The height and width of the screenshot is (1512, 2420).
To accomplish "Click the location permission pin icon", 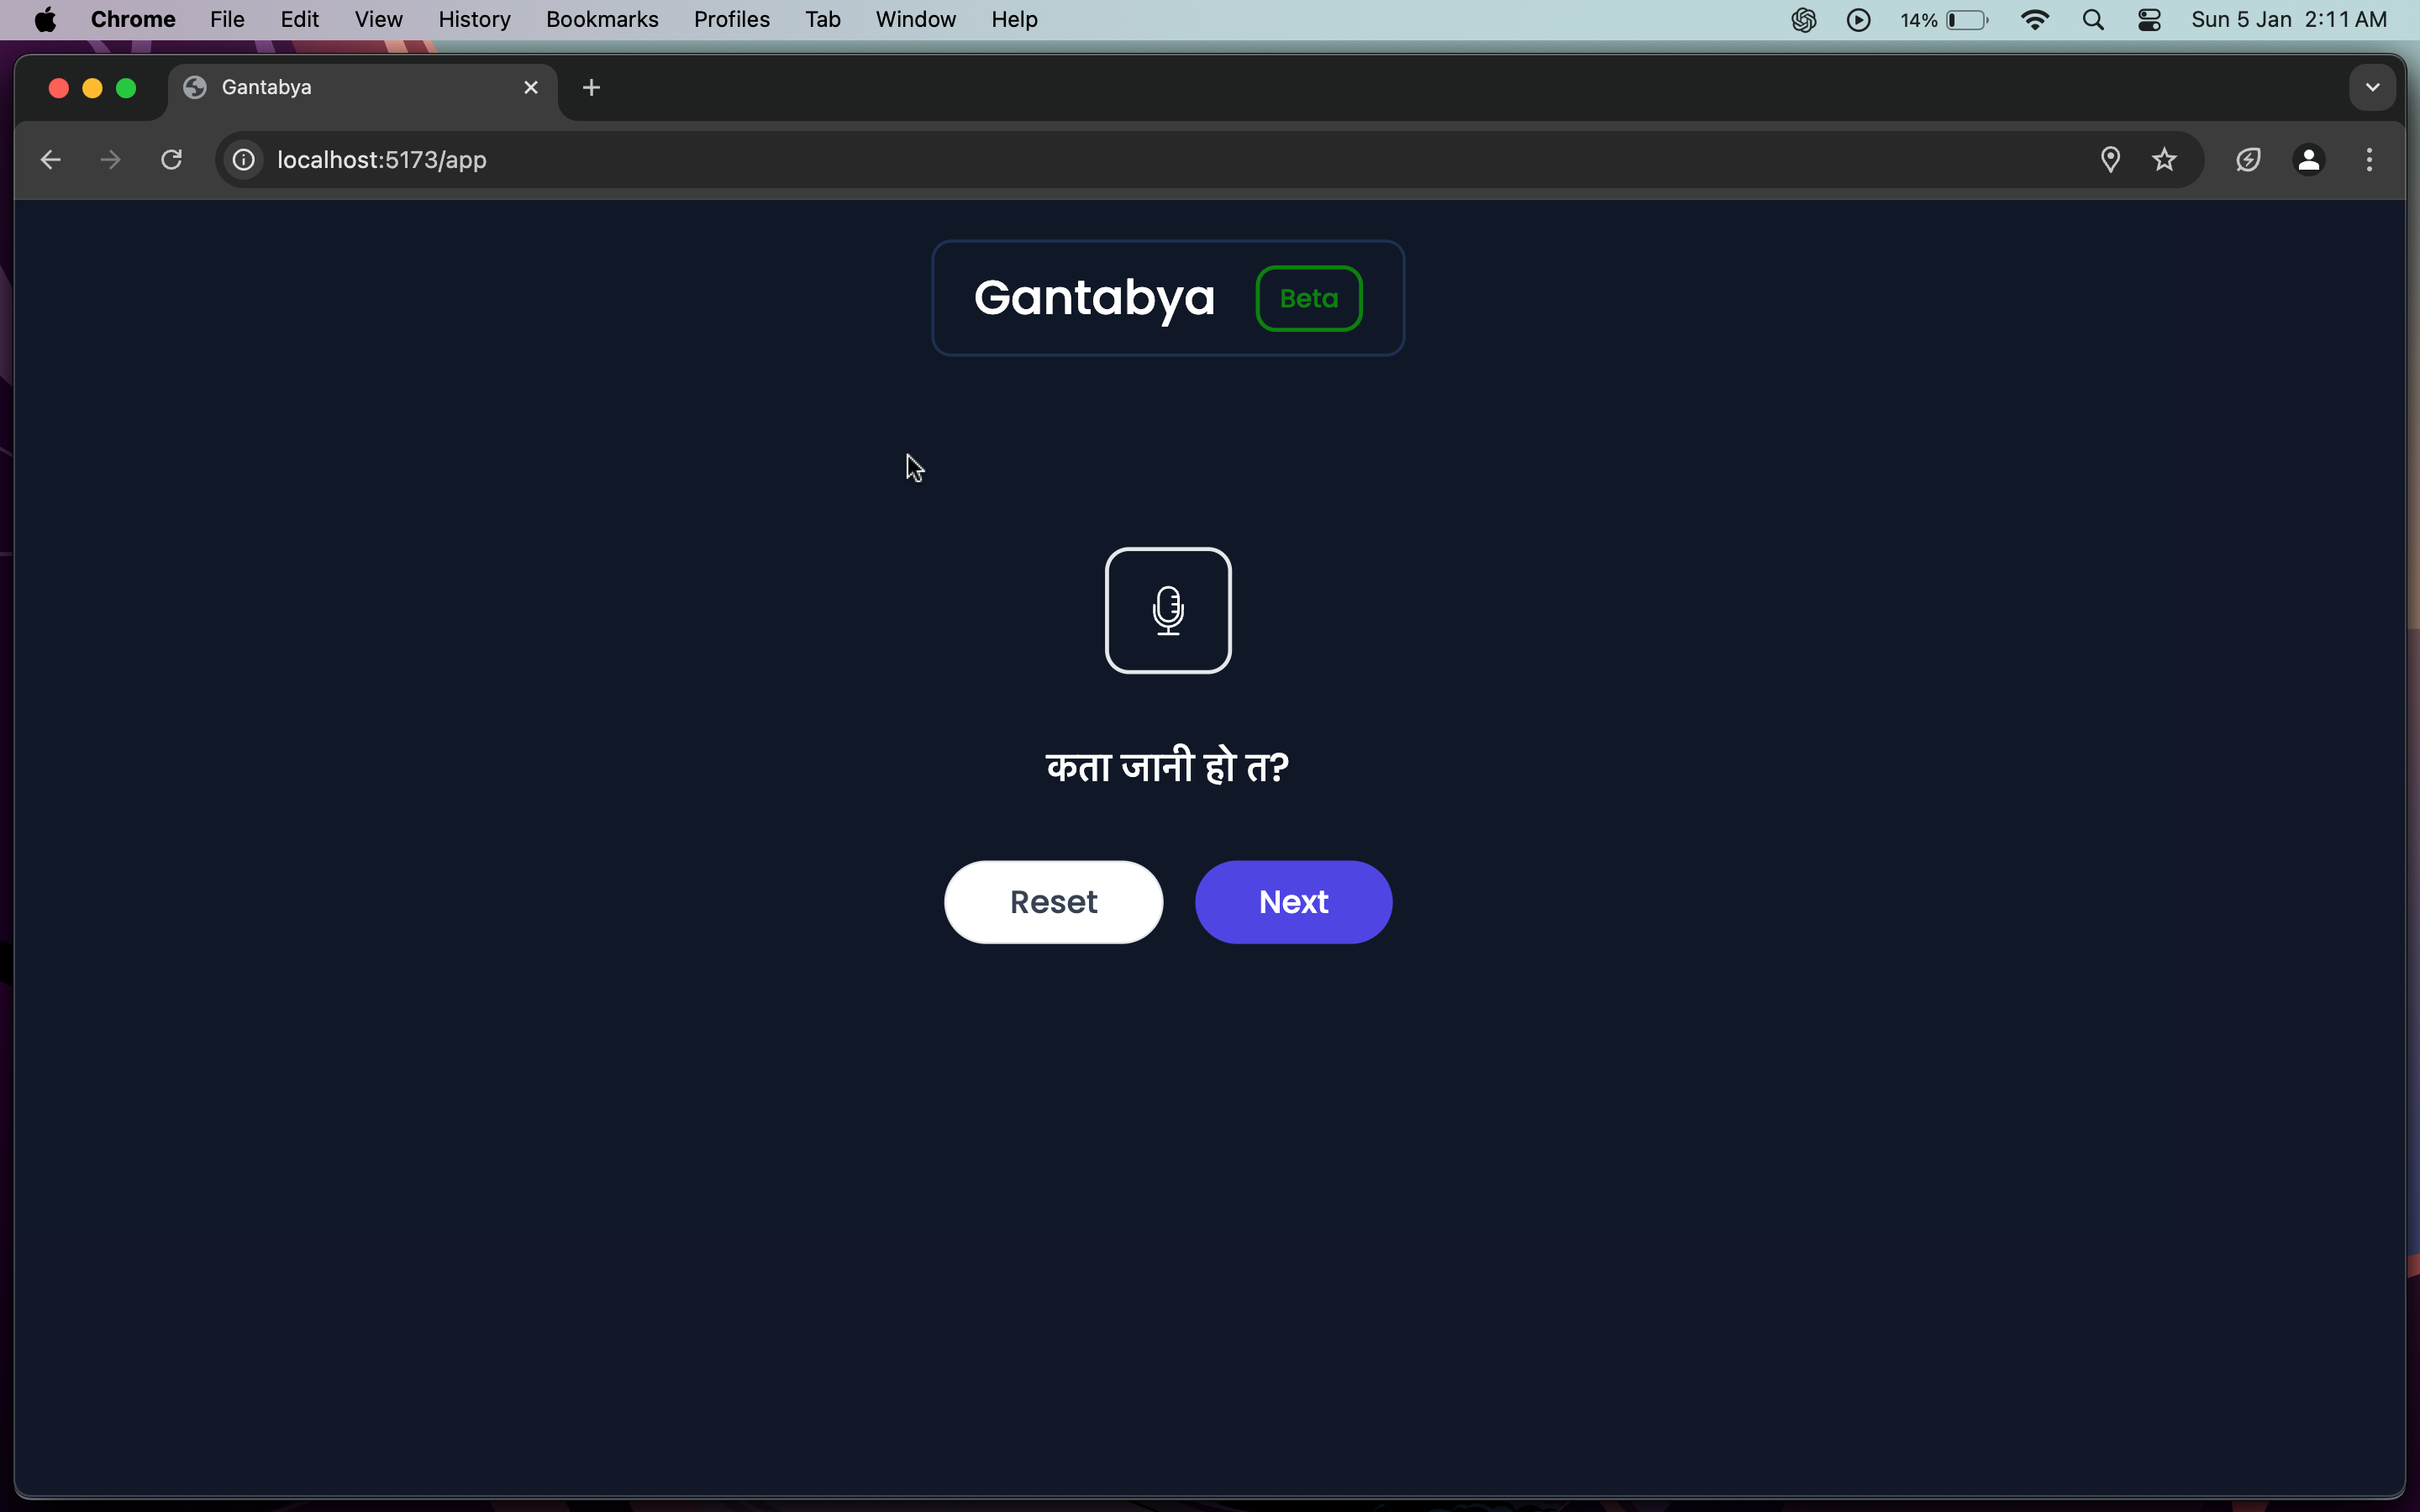I will (x=2110, y=160).
